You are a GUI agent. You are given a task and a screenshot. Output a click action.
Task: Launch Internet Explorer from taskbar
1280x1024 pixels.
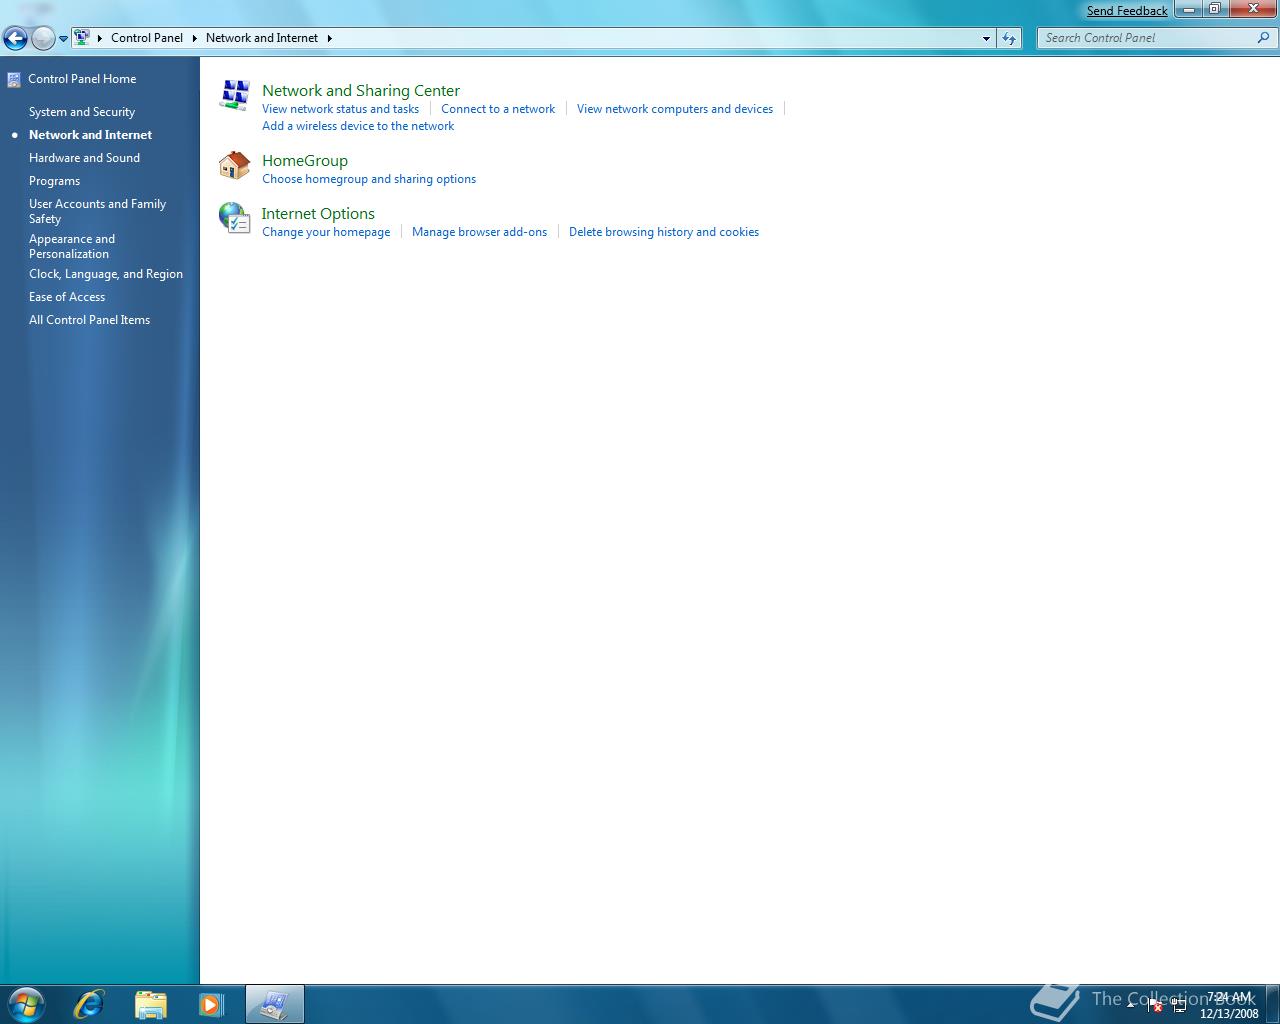pyautogui.click(x=89, y=1004)
